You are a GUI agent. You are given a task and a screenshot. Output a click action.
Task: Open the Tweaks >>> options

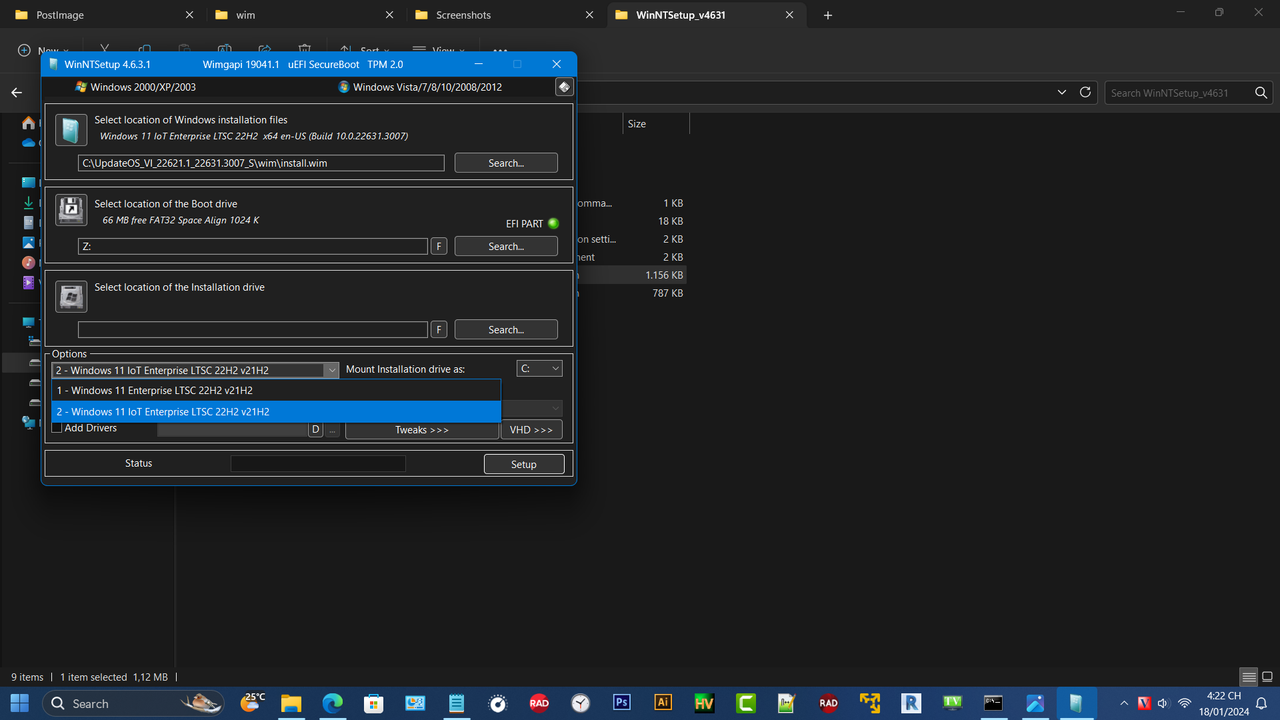click(421, 430)
